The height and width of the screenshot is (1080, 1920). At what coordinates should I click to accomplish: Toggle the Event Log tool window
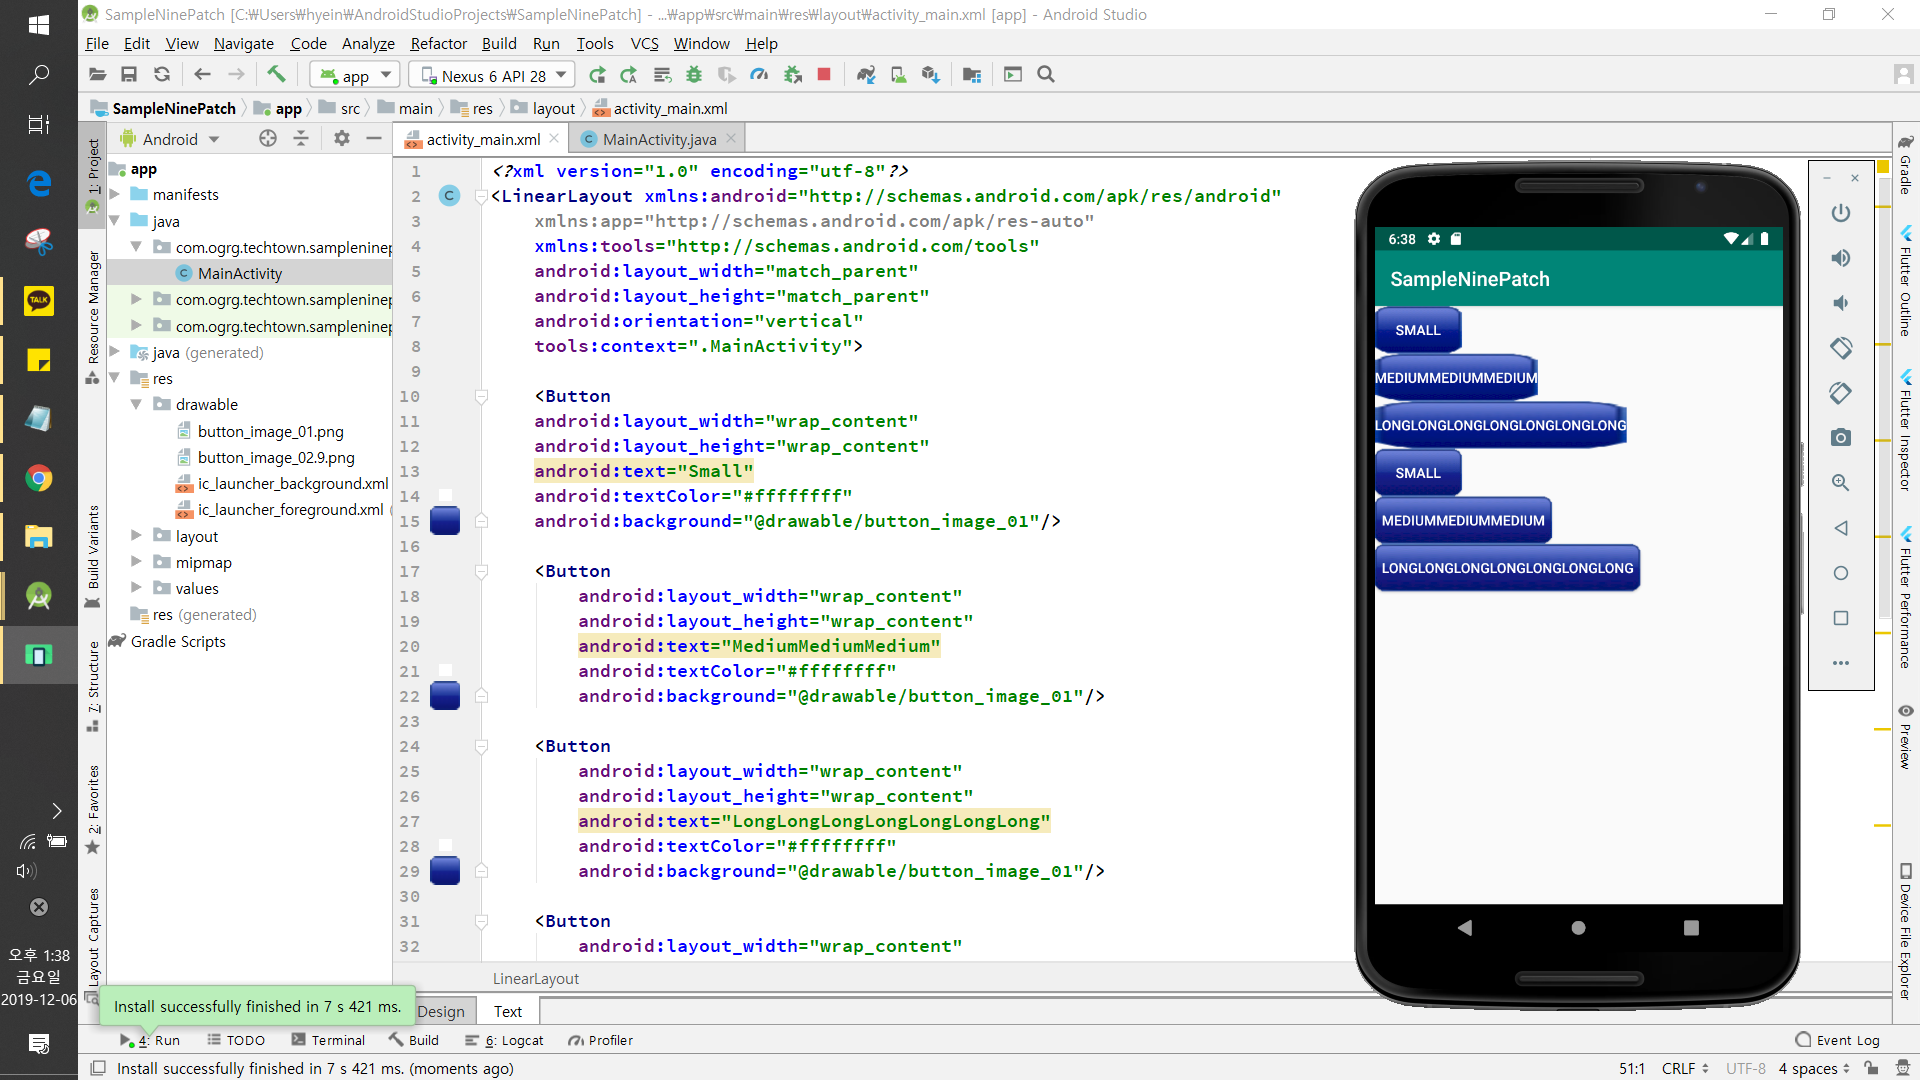pyautogui.click(x=1838, y=1040)
